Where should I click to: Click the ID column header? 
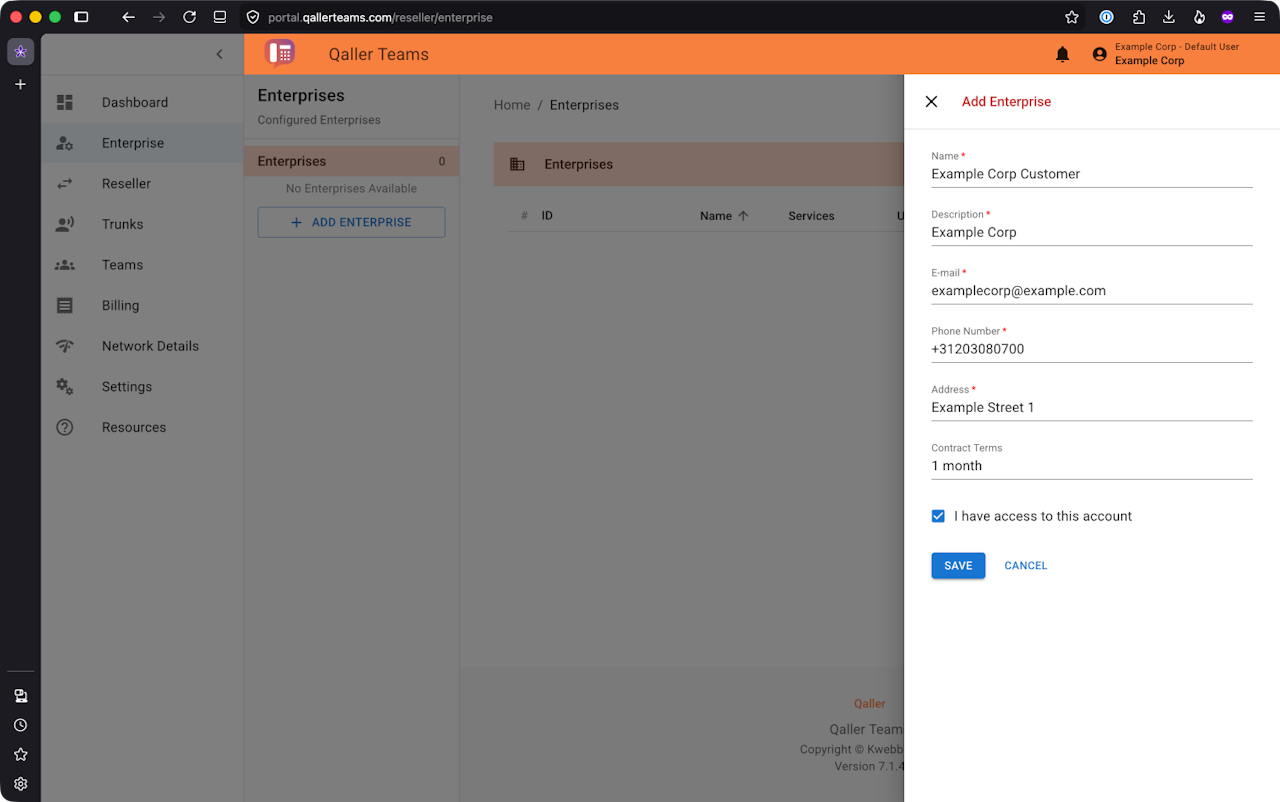point(547,216)
